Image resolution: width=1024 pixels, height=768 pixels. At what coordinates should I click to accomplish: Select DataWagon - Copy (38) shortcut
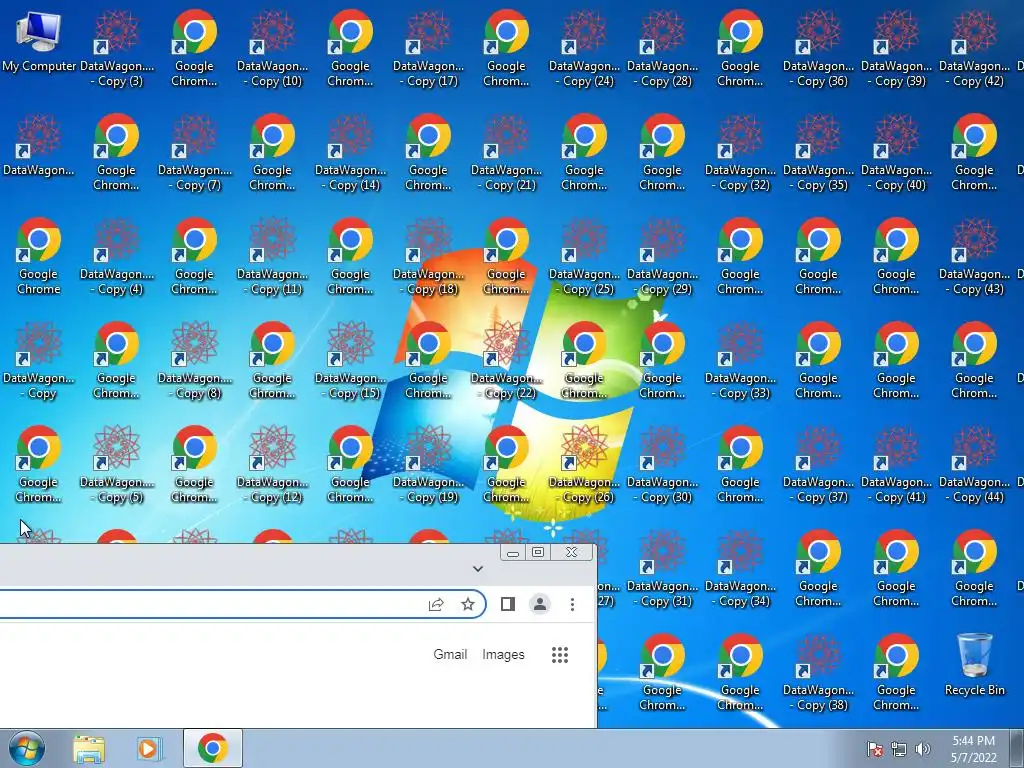click(818, 673)
